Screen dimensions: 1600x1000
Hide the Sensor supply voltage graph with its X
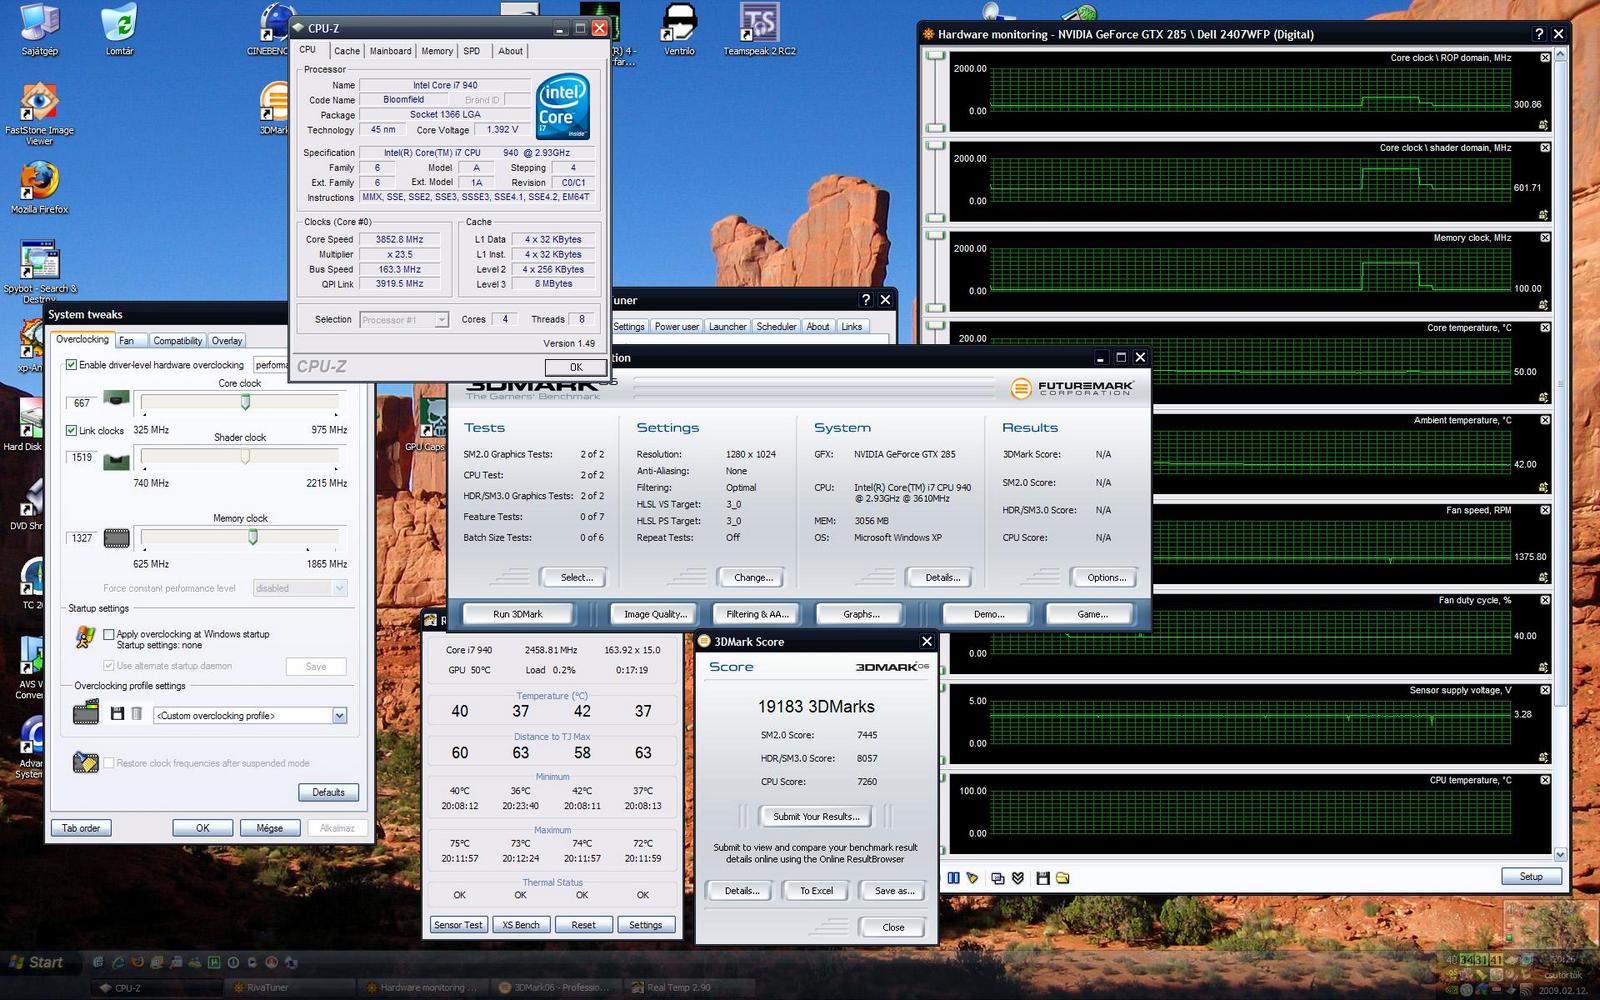coord(1544,690)
